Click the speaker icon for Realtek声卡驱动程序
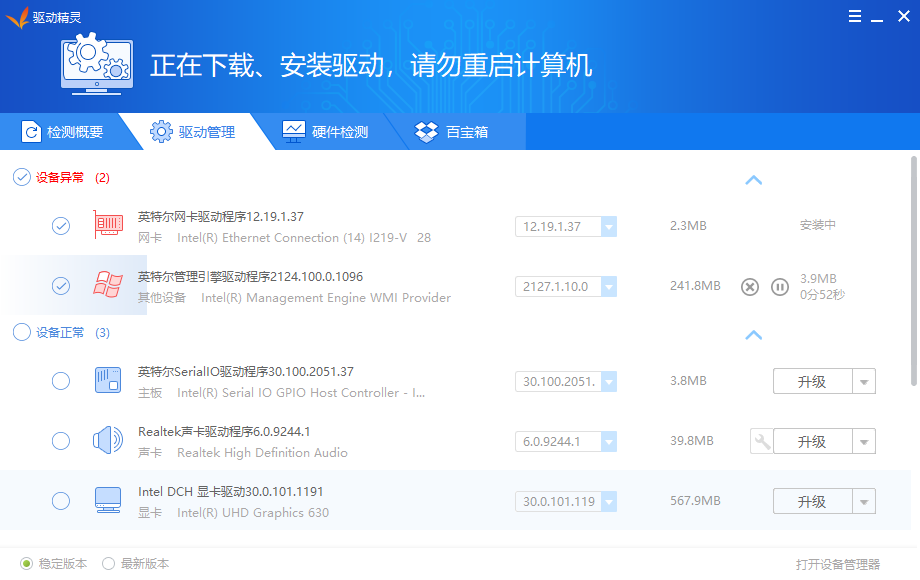Viewport: 920px width, 580px height. pos(108,440)
